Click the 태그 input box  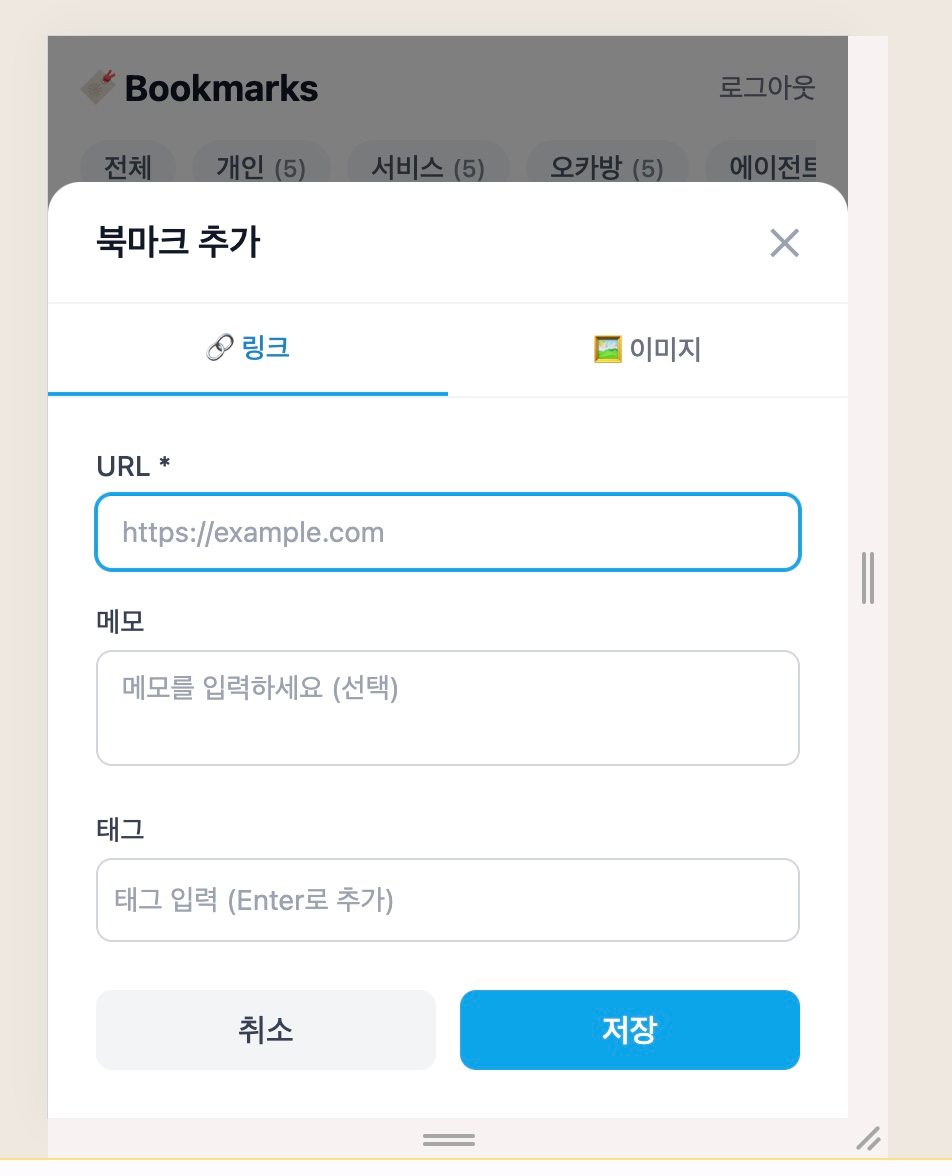448,900
